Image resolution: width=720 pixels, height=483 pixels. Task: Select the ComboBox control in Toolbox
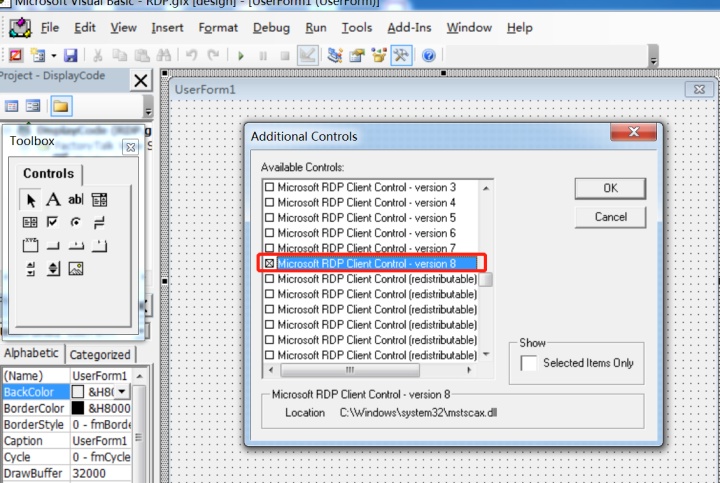coord(99,200)
